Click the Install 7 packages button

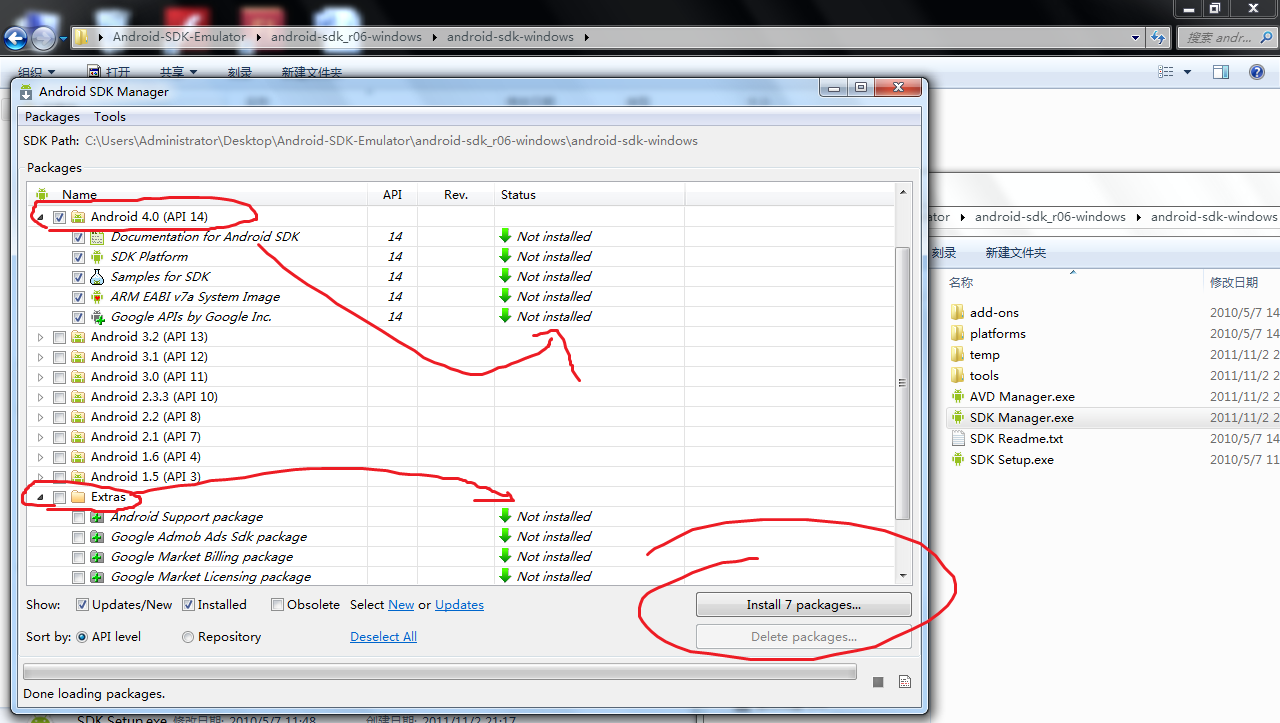[804, 605]
